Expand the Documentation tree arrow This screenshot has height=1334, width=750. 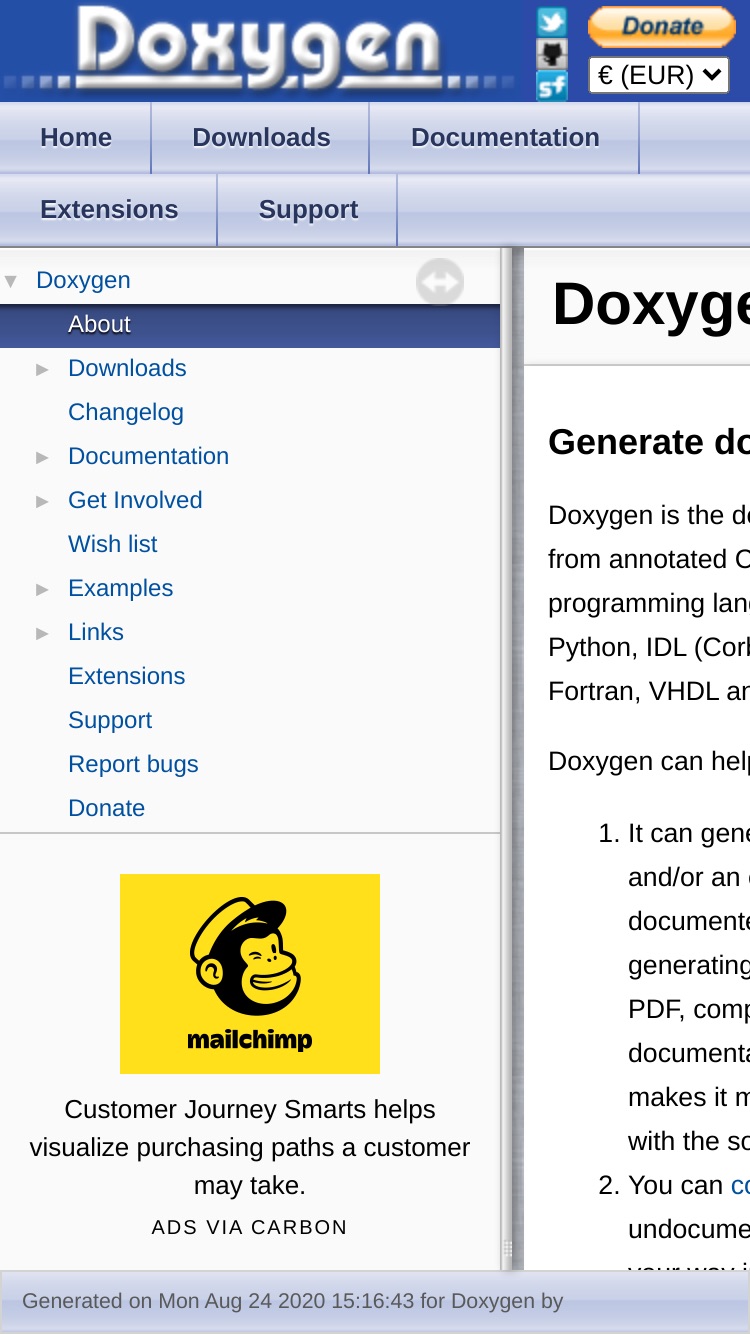[x=43, y=457]
